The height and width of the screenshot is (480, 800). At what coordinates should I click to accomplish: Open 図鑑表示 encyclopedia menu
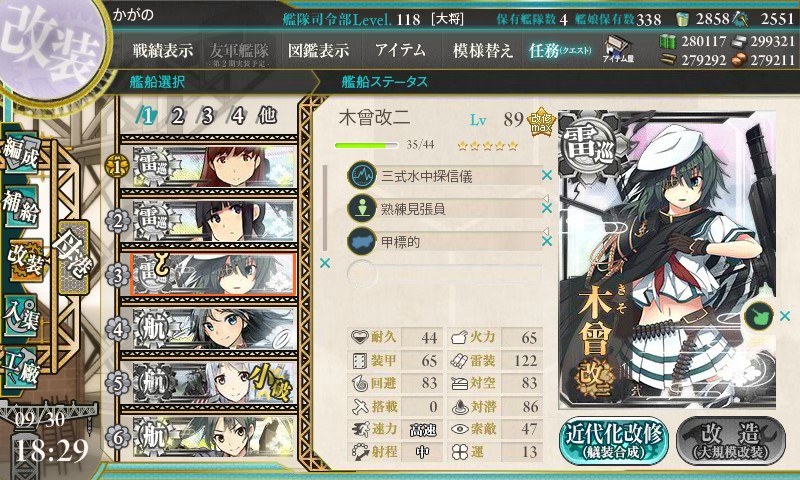click(x=318, y=50)
